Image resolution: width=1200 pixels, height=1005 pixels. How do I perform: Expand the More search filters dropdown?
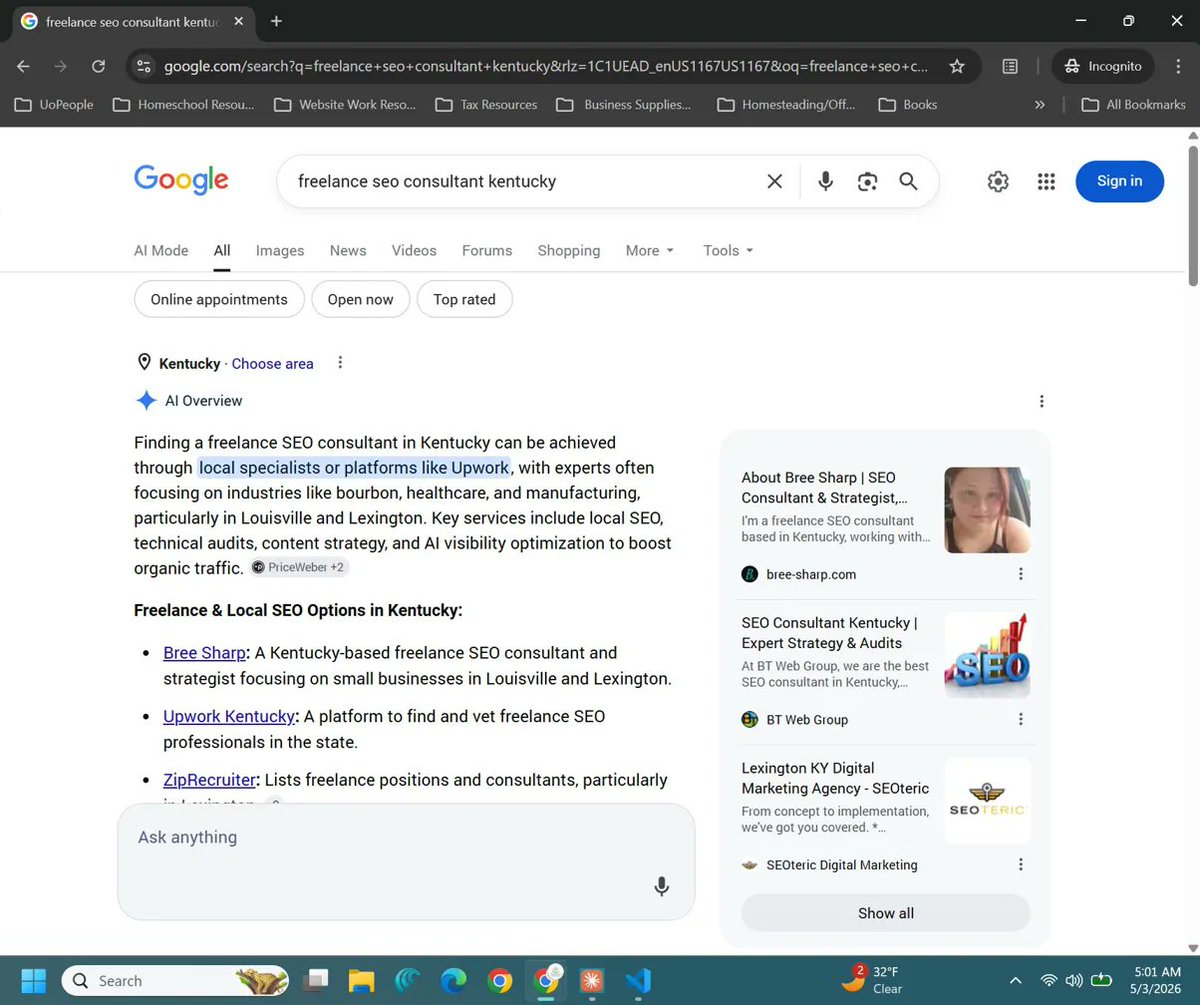(x=650, y=251)
